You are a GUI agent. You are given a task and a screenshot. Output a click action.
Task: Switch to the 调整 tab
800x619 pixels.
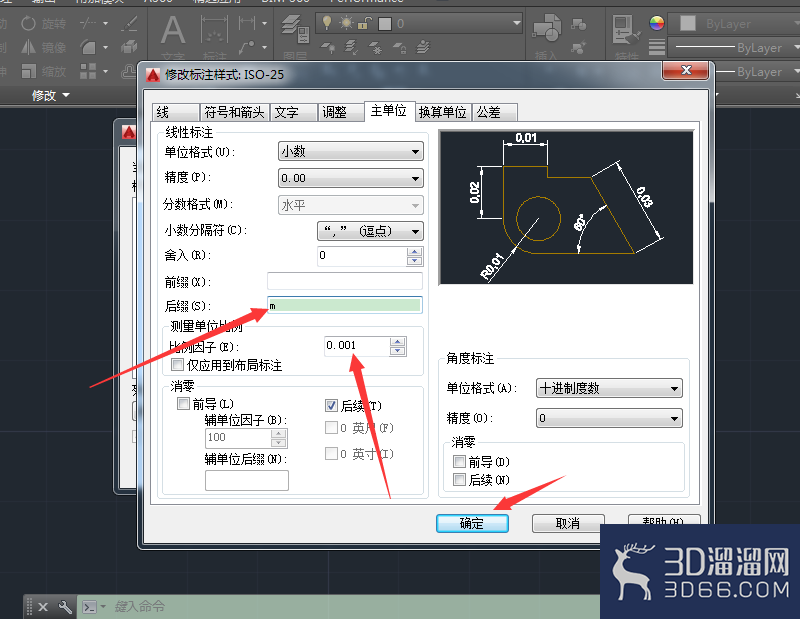341,112
